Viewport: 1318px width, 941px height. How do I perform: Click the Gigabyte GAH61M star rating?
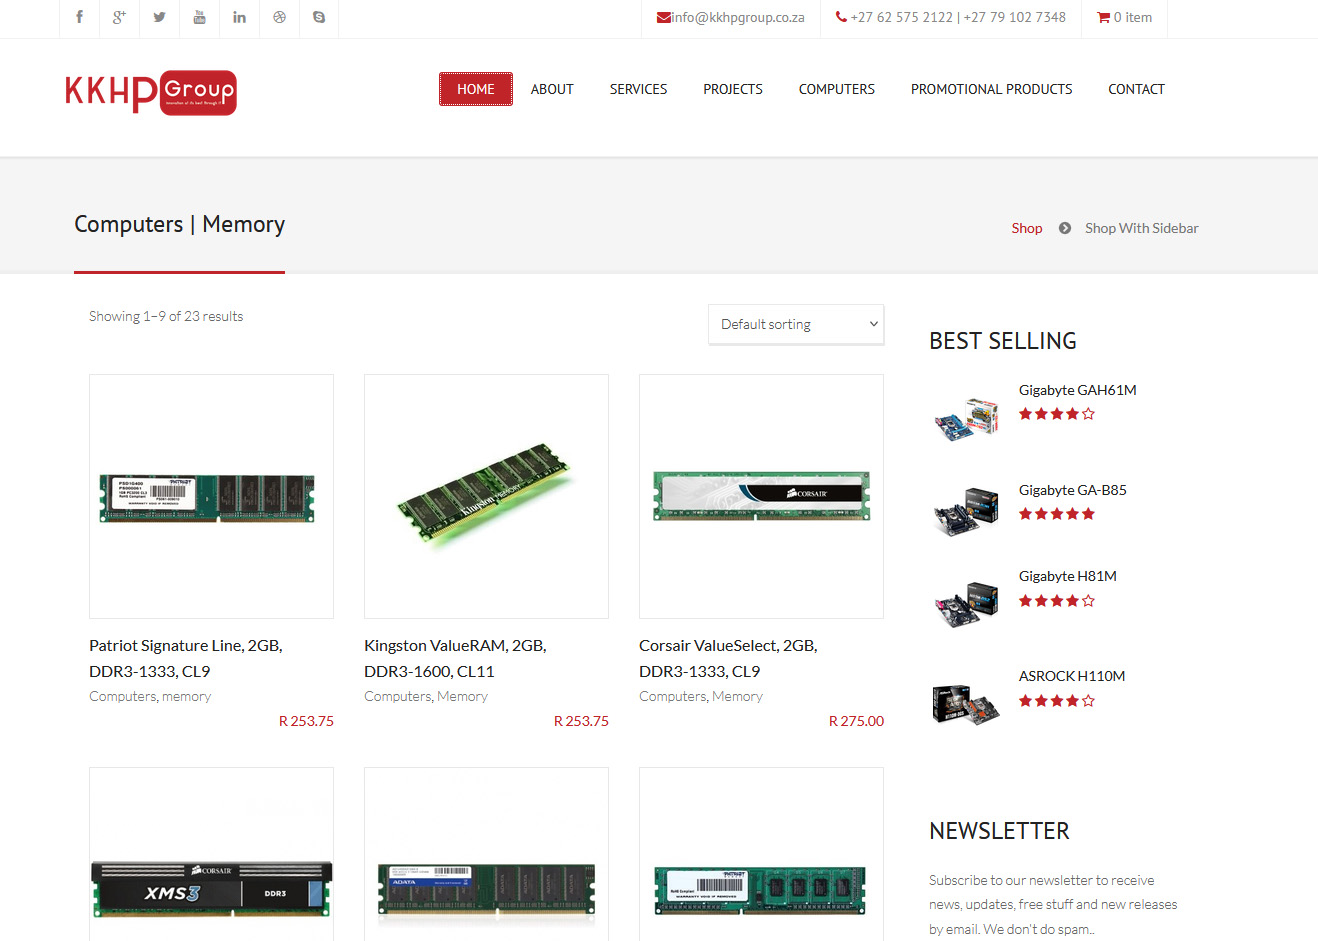(1057, 414)
